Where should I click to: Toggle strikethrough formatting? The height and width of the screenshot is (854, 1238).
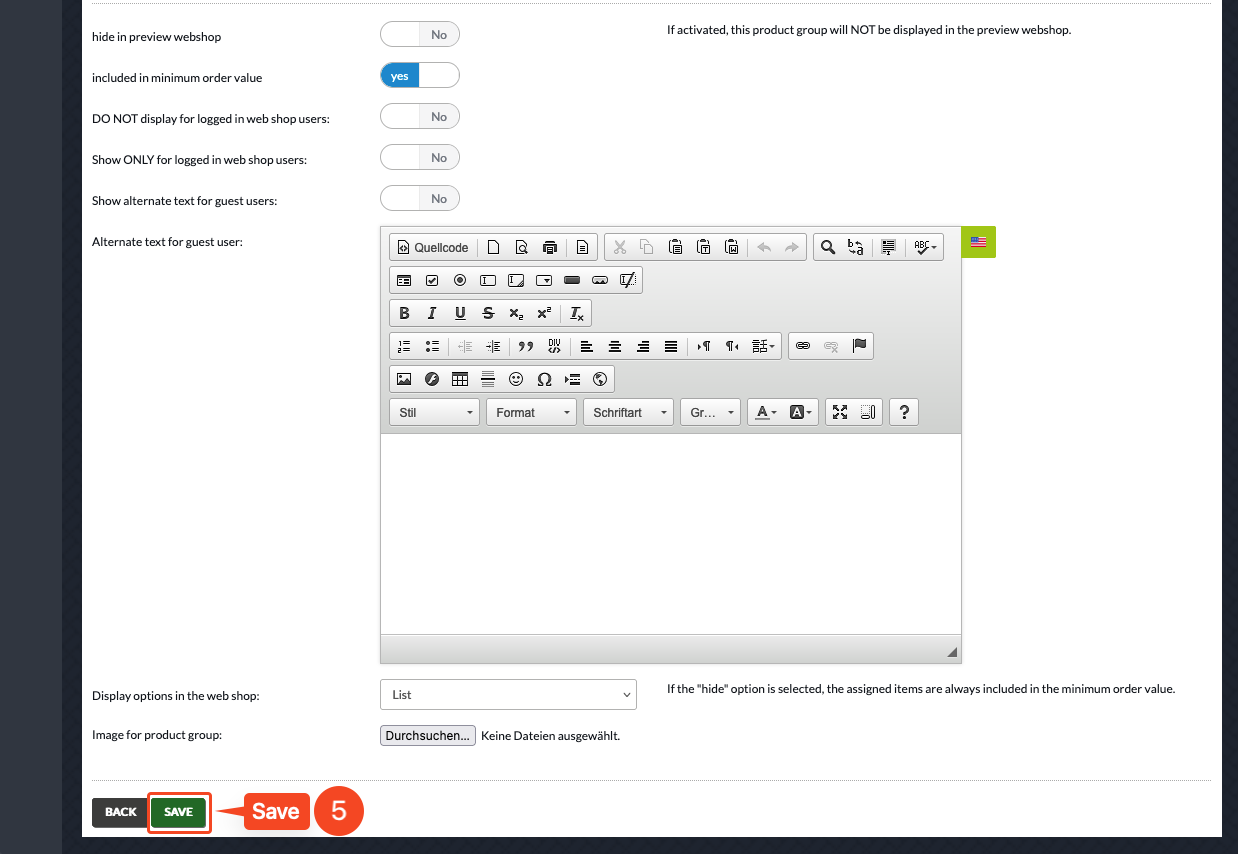click(x=488, y=313)
